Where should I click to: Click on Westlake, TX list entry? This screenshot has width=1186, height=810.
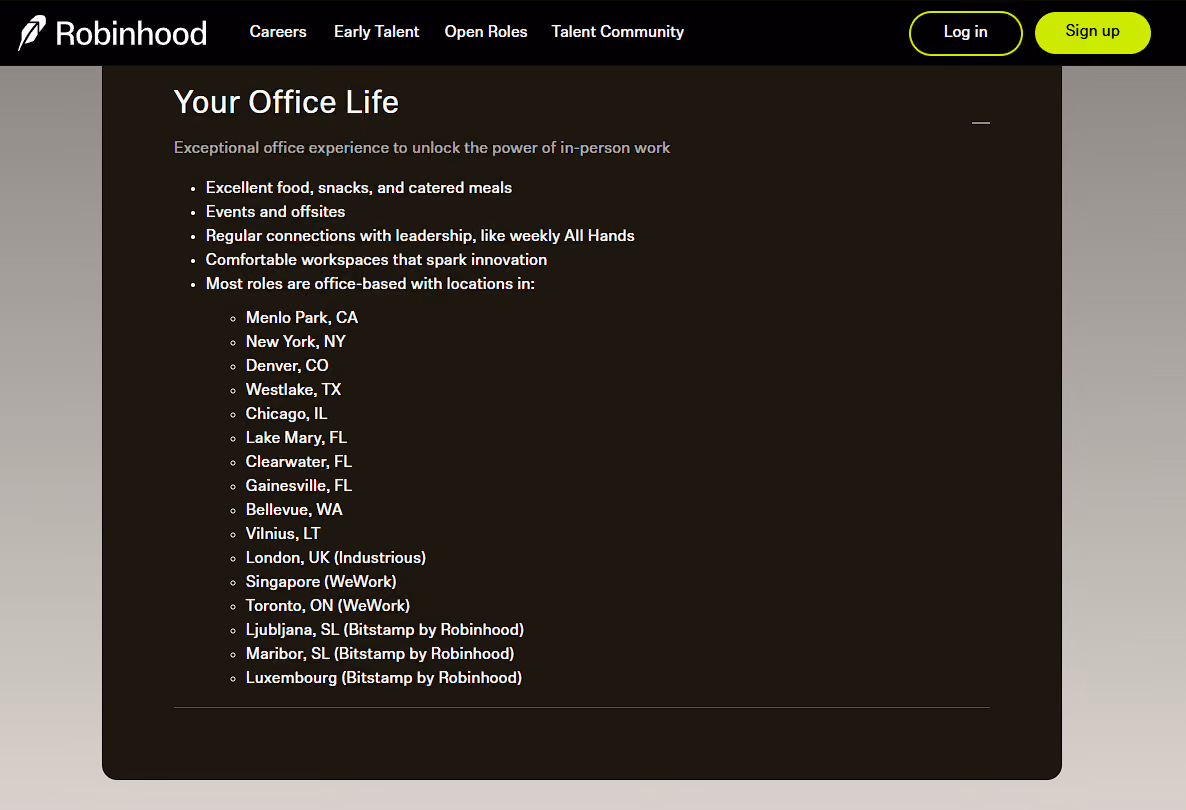293,389
